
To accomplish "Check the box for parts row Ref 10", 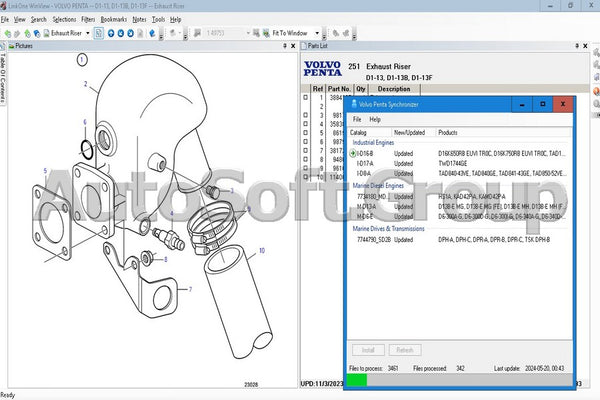I will click(305, 177).
